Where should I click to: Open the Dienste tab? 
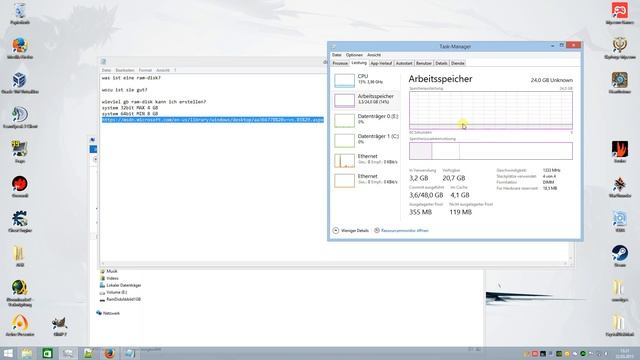click(458, 63)
